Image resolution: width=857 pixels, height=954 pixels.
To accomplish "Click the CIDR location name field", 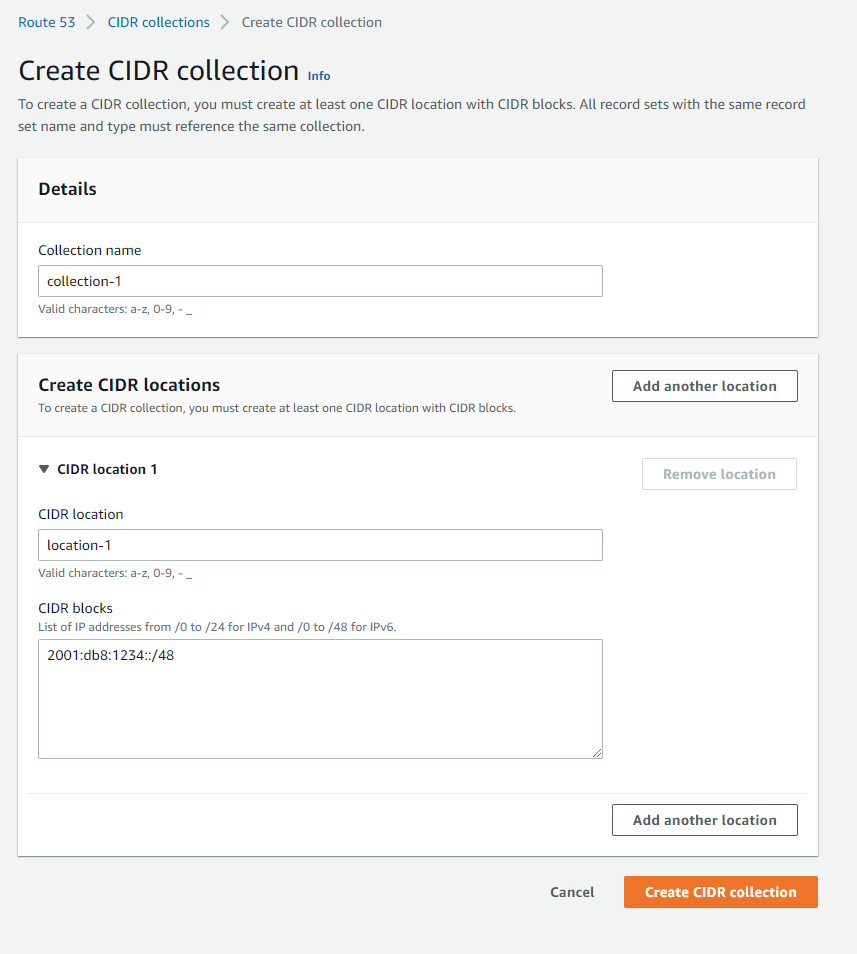I will coord(320,545).
